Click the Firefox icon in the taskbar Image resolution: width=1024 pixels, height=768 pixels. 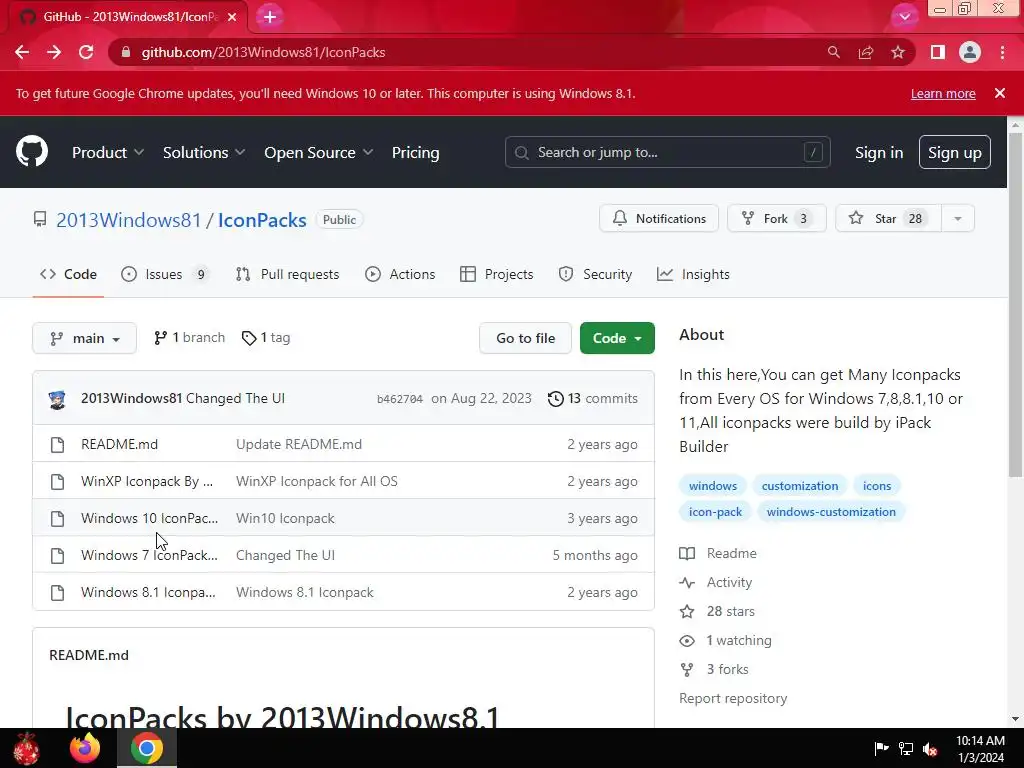[85, 748]
